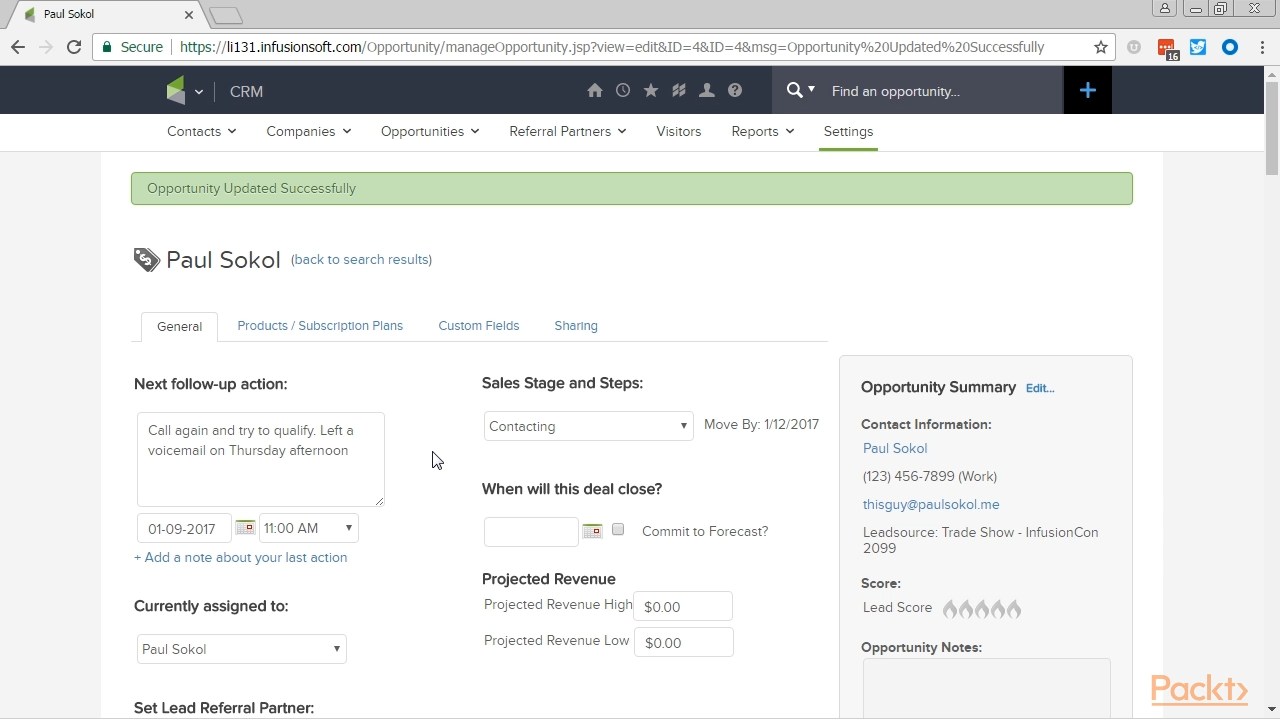Click the deal close date field
1280x720 pixels.
(531, 531)
